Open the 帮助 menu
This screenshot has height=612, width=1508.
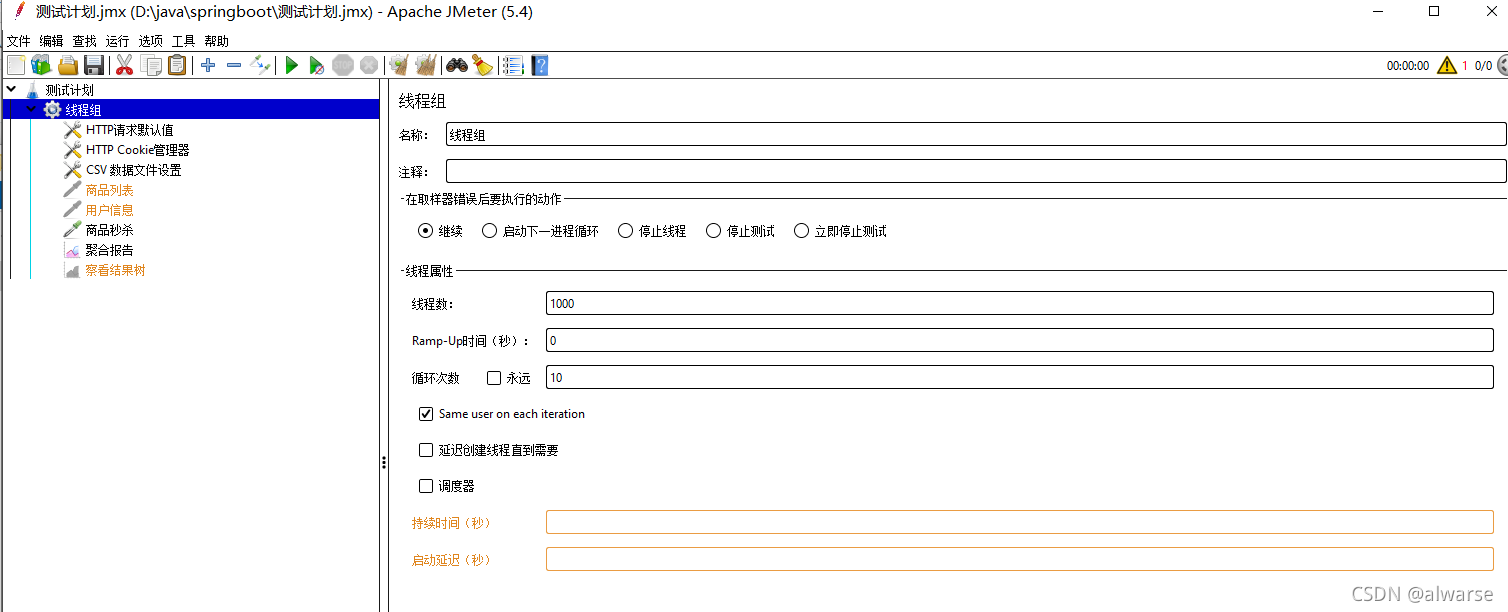tap(216, 41)
